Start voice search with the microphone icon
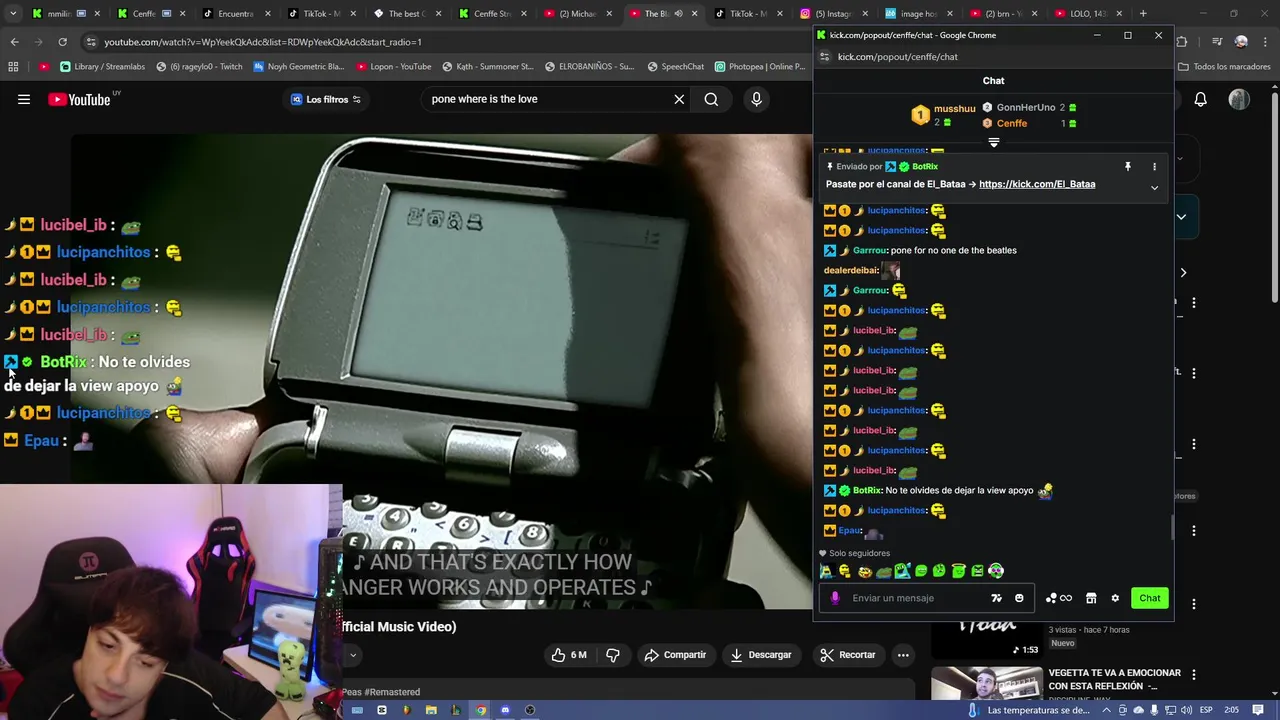Image resolution: width=1280 pixels, height=720 pixels. point(756,99)
